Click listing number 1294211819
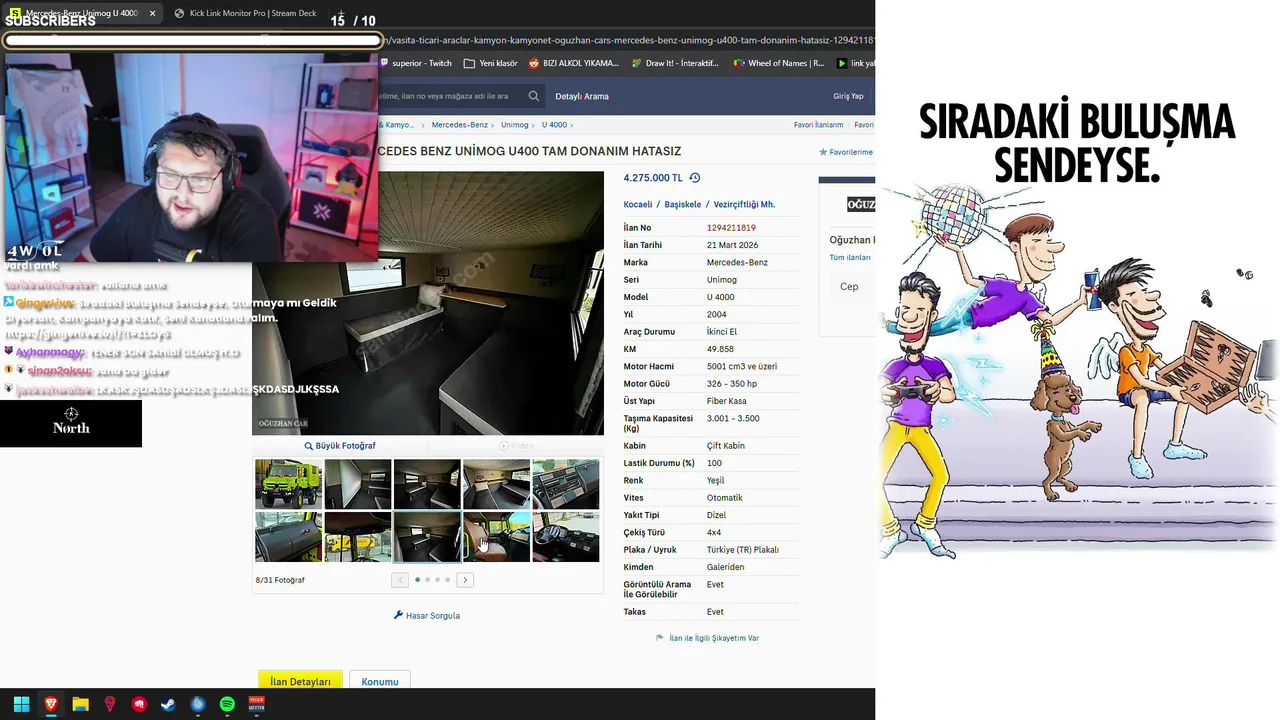The height and width of the screenshot is (720, 1280). click(731, 228)
